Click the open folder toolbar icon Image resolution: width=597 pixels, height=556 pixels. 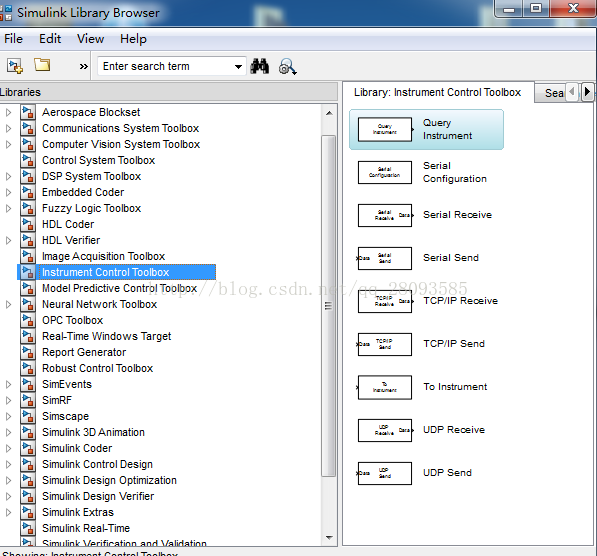pos(42,65)
